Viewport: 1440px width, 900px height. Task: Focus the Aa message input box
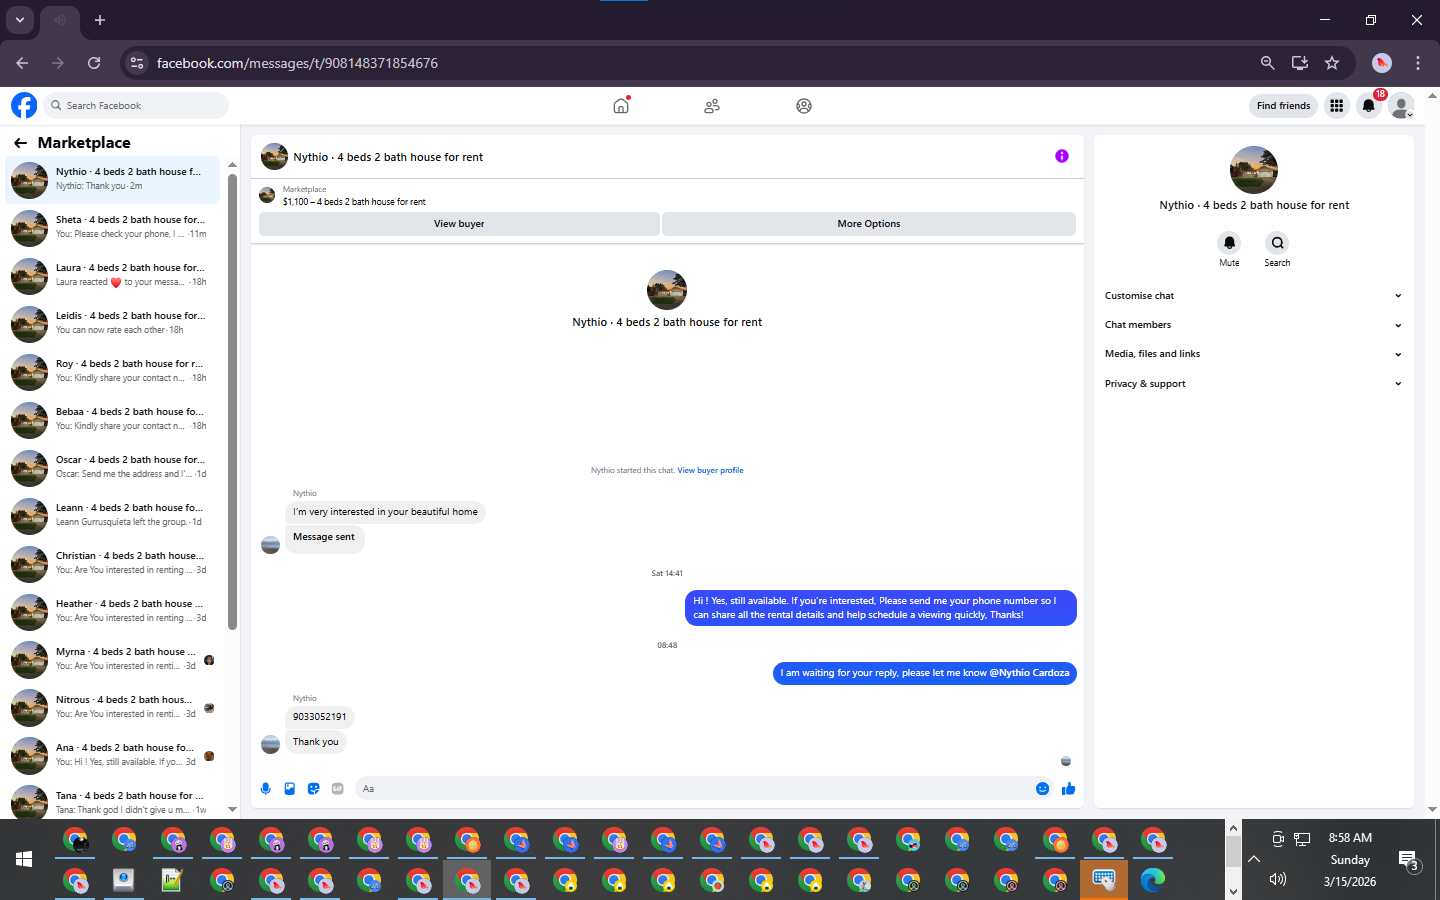coord(695,788)
